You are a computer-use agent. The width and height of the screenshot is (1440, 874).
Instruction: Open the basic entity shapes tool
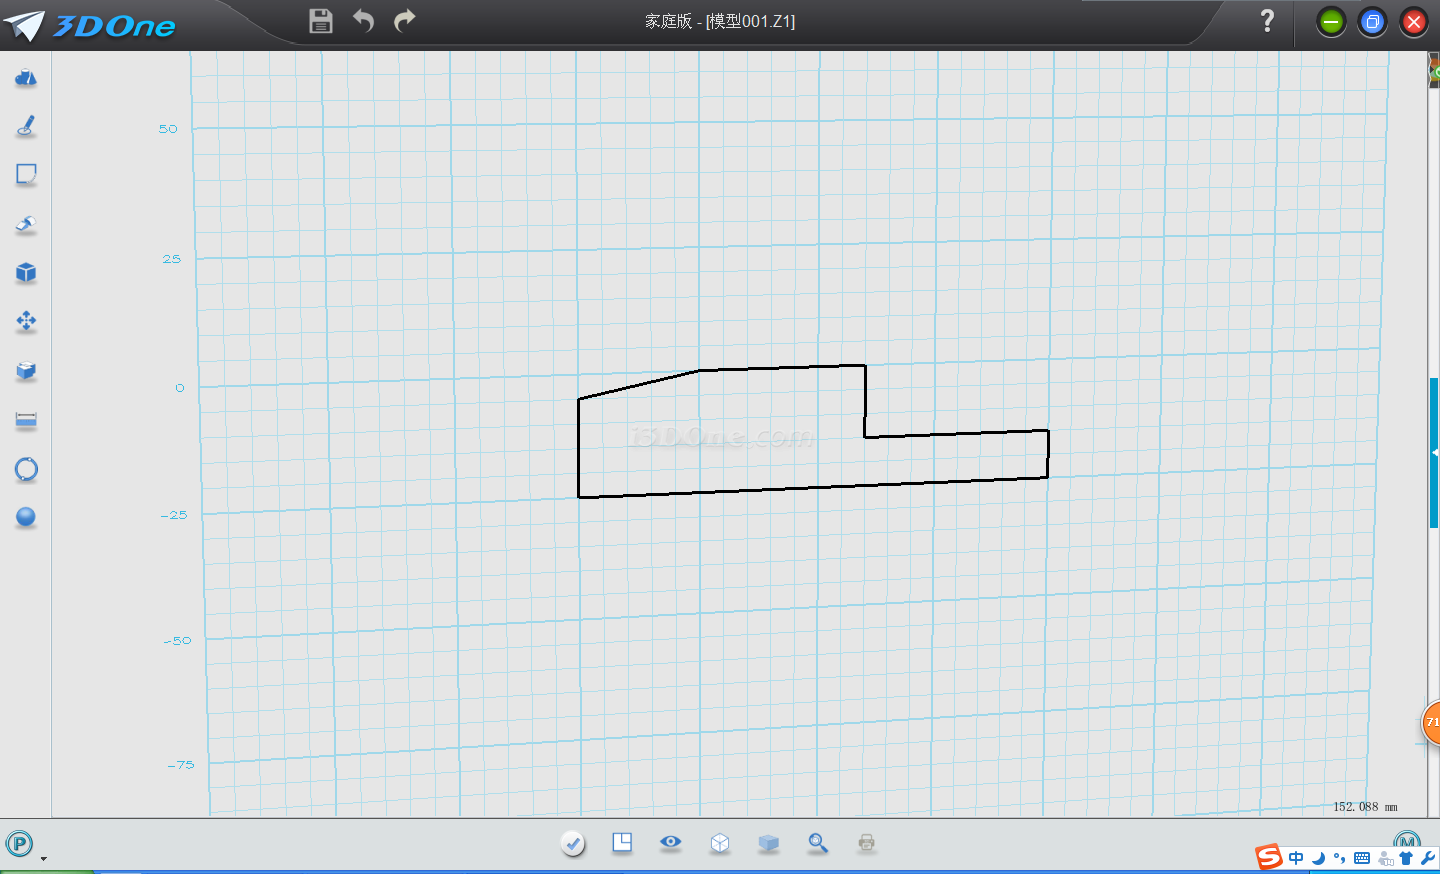[x=26, y=78]
